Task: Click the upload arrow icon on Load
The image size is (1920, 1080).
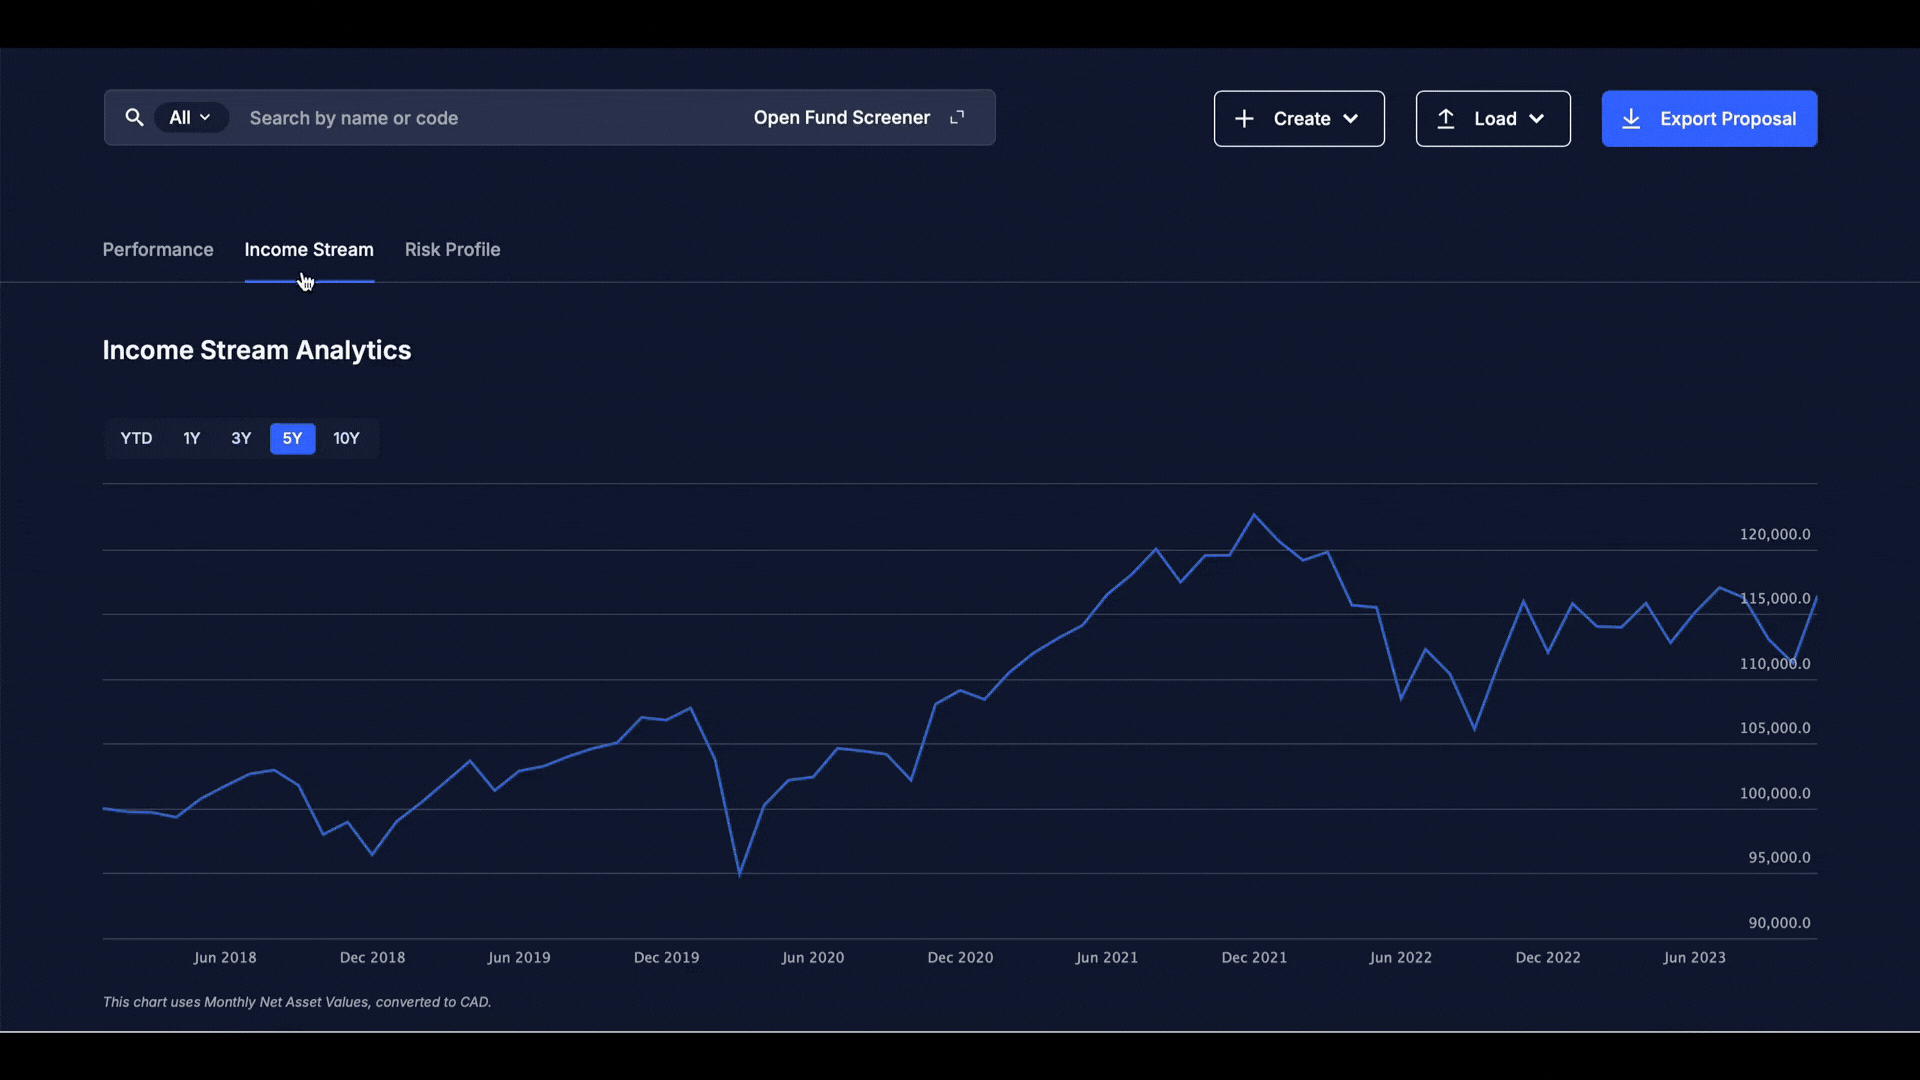Action: click(x=1446, y=119)
